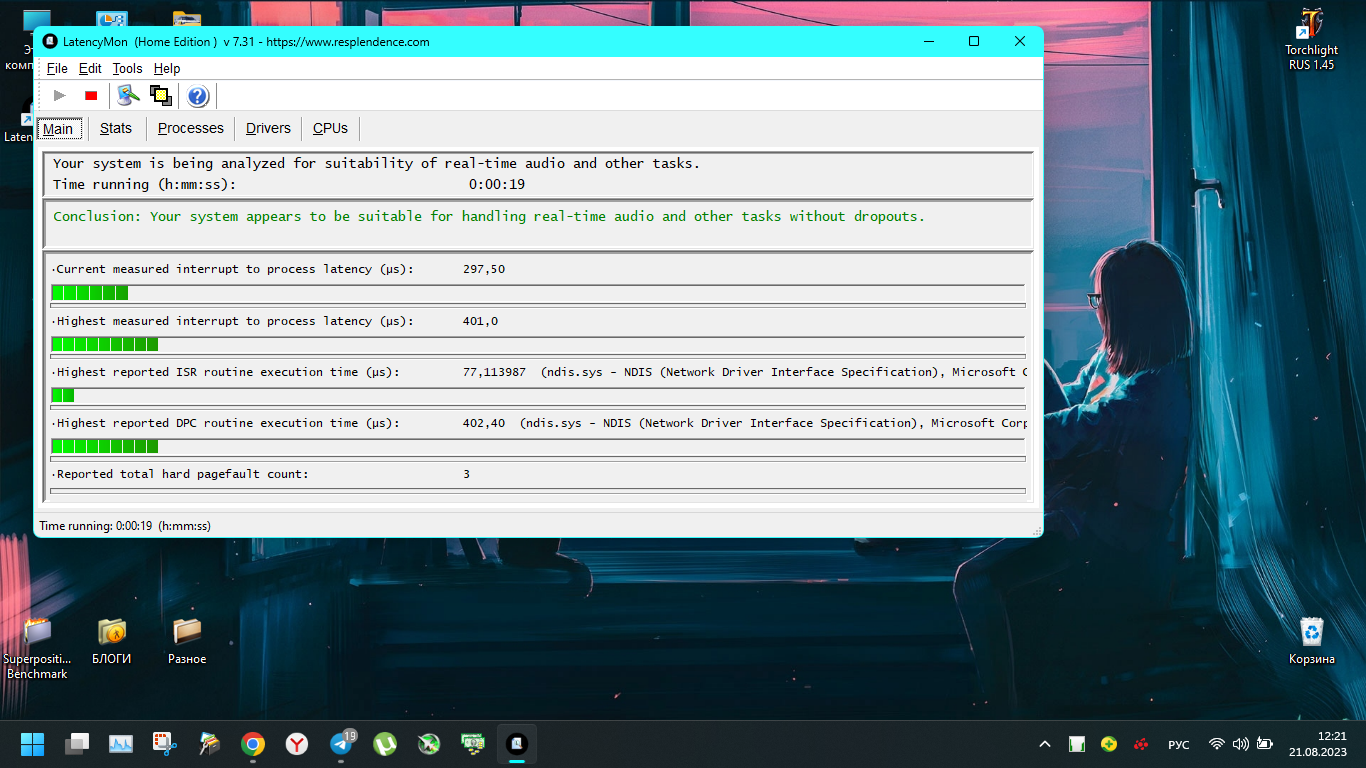
Task: Switch to the CPUs tab
Action: click(330, 128)
